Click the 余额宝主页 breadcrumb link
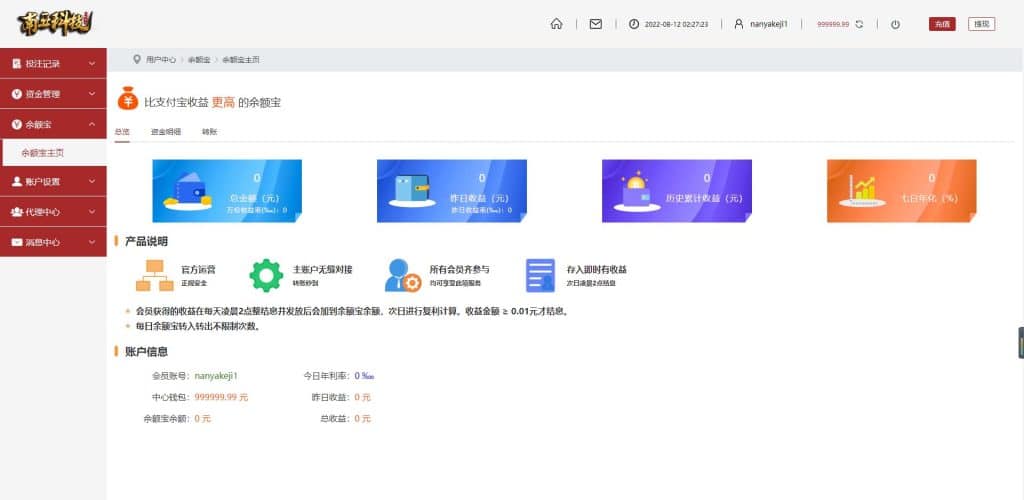The height and width of the screenshot is (500, 1024). [x=241, y=59]
